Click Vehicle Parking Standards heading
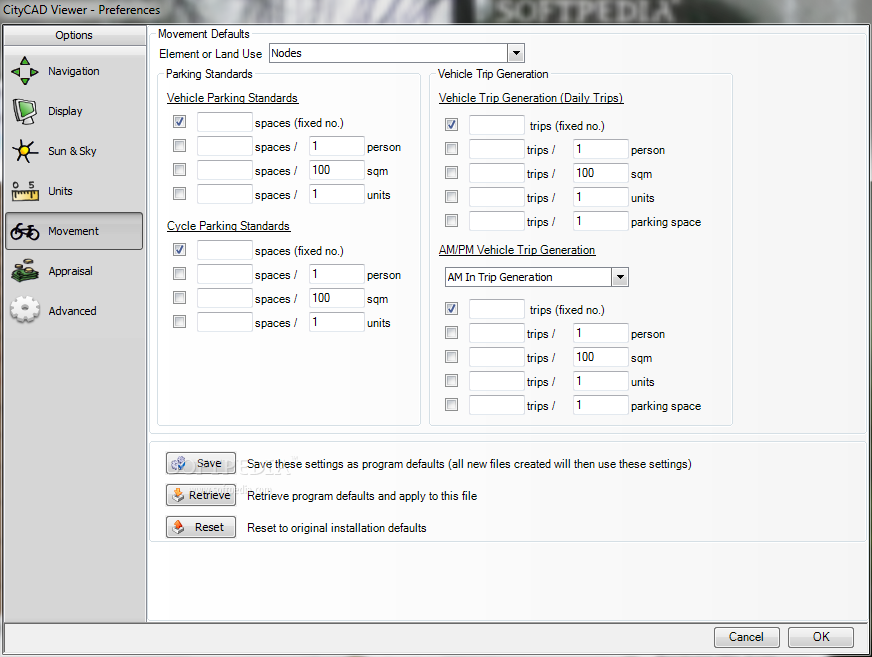 coord(232,98)
